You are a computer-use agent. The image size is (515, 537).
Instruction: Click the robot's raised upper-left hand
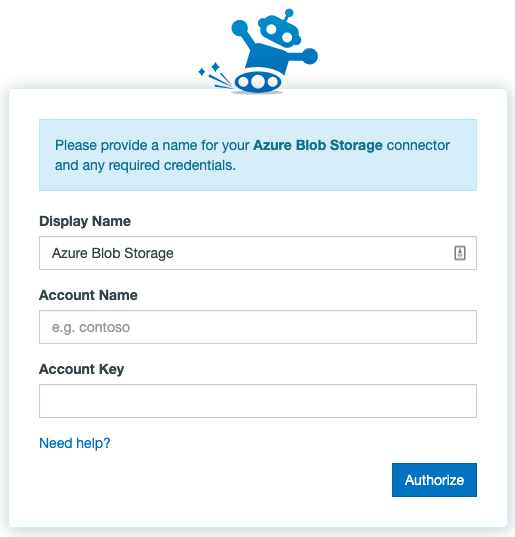coord(239,28)
